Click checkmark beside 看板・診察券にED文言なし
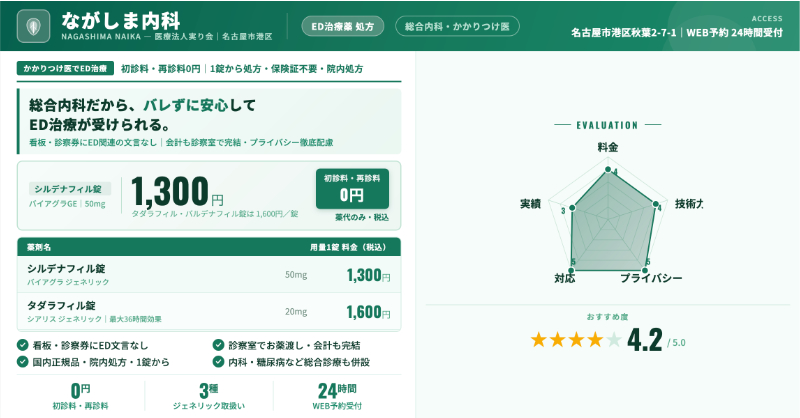This screenshot has width=800, height=418. point(23,345)
